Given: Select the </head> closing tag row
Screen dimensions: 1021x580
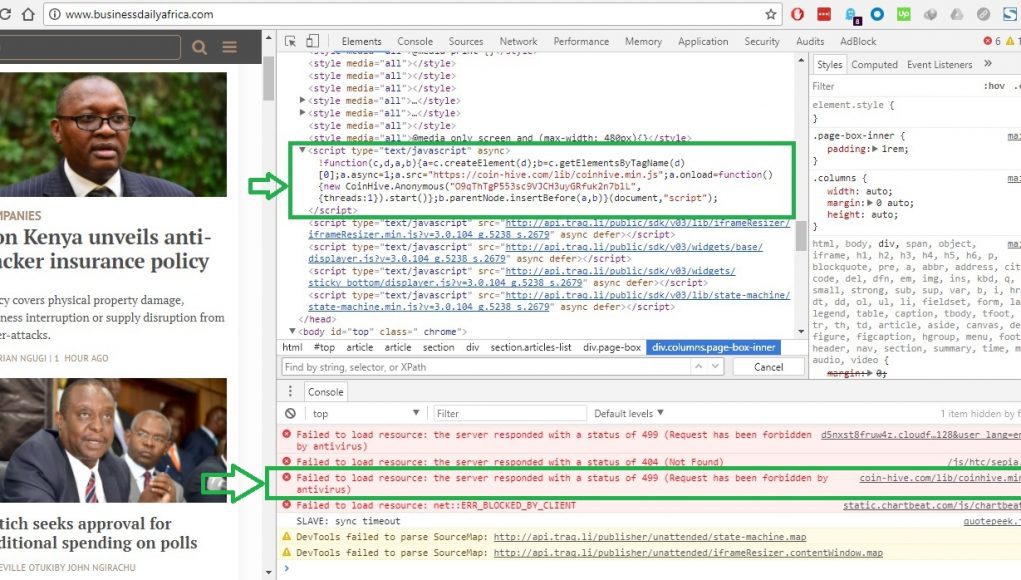Looking at the screenshot, I should tap(317, 319).
